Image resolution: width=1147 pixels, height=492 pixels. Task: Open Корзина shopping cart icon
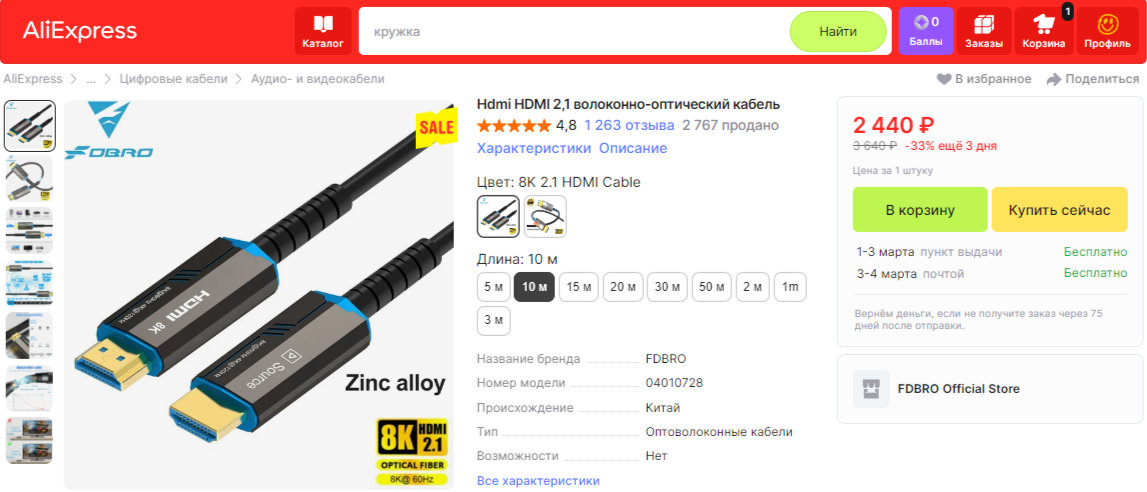click(x=1043, y=24)
